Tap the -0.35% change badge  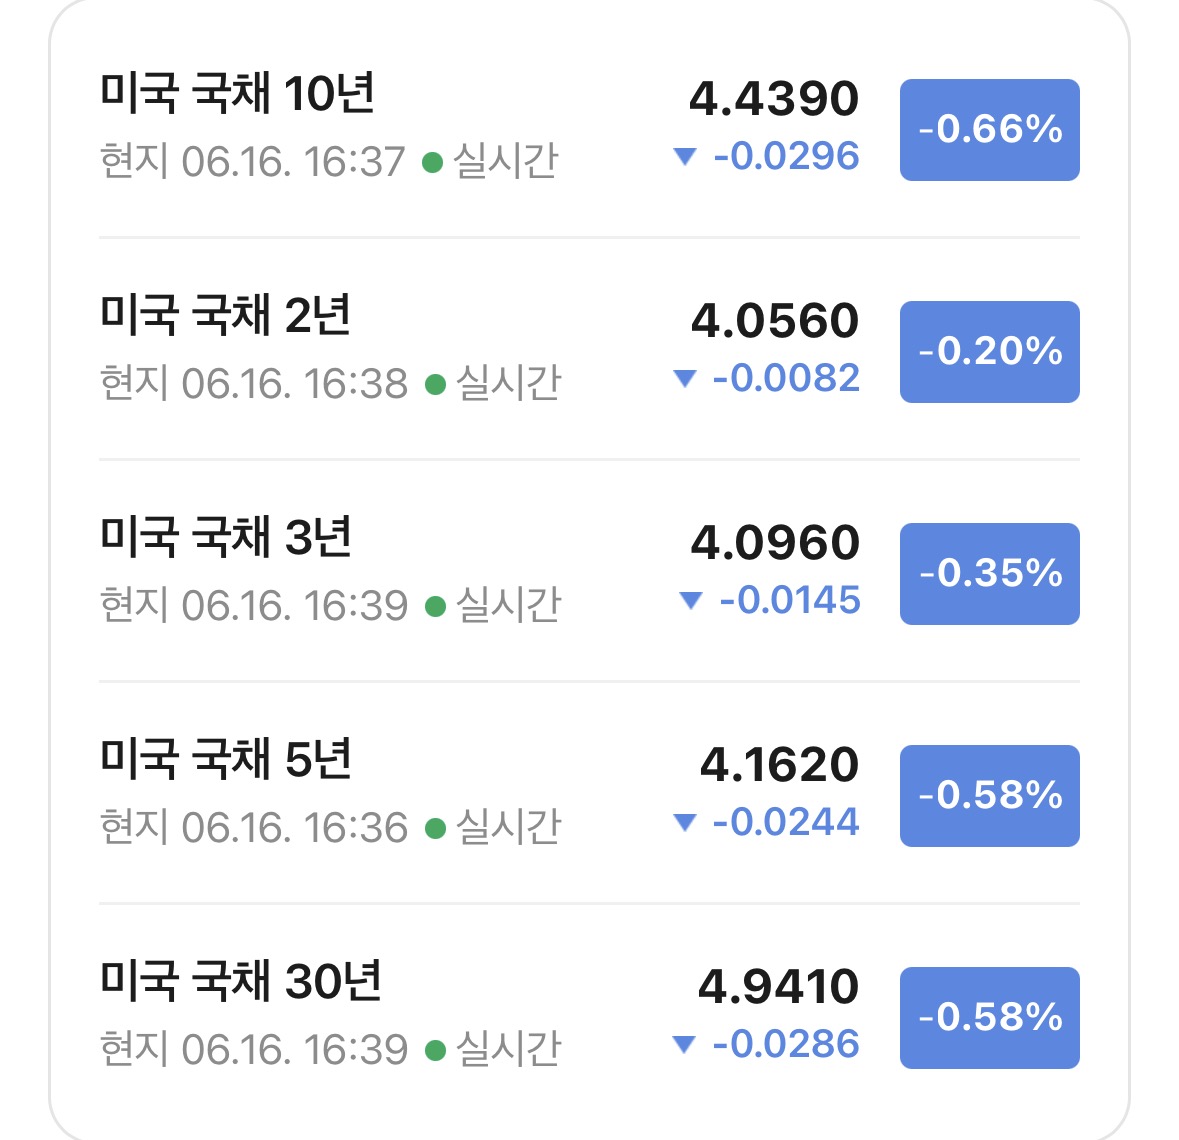coord(990,574)
